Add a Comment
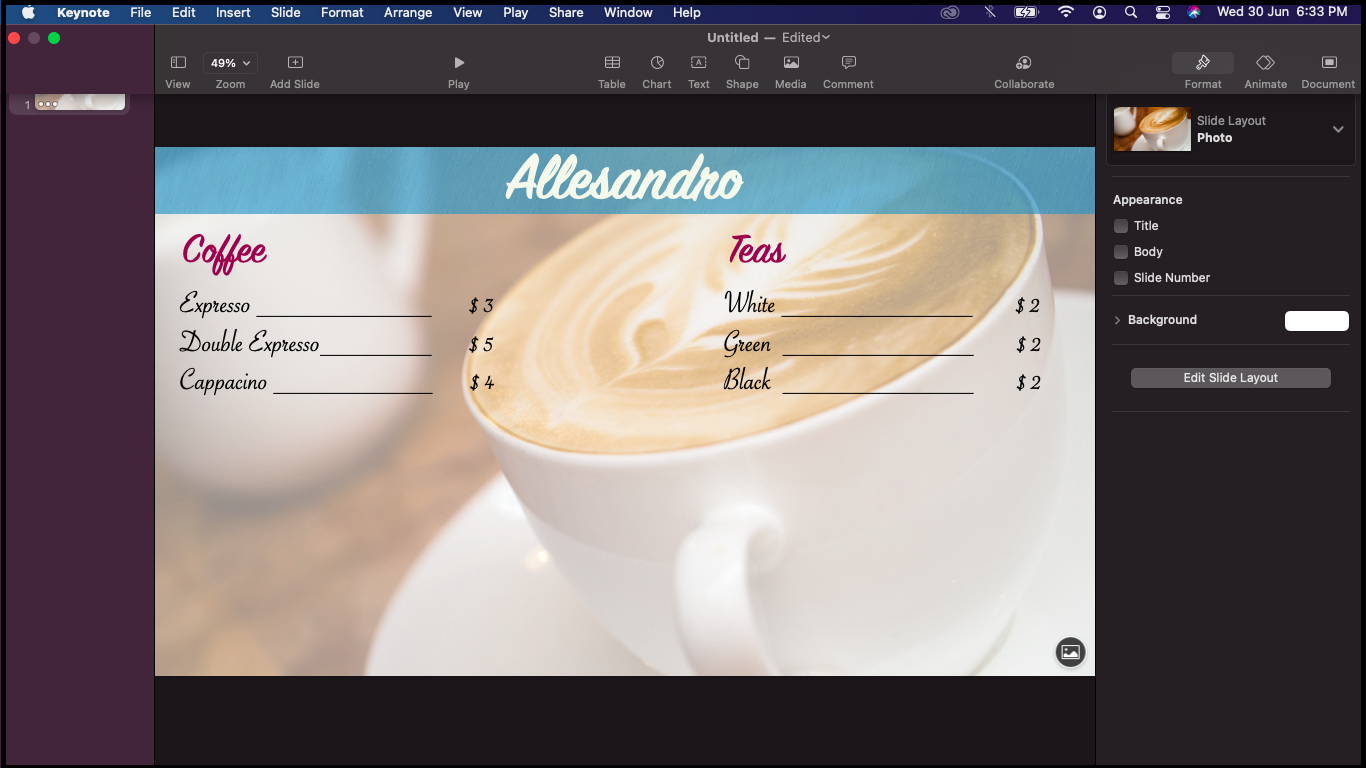 tap(847, 68)
